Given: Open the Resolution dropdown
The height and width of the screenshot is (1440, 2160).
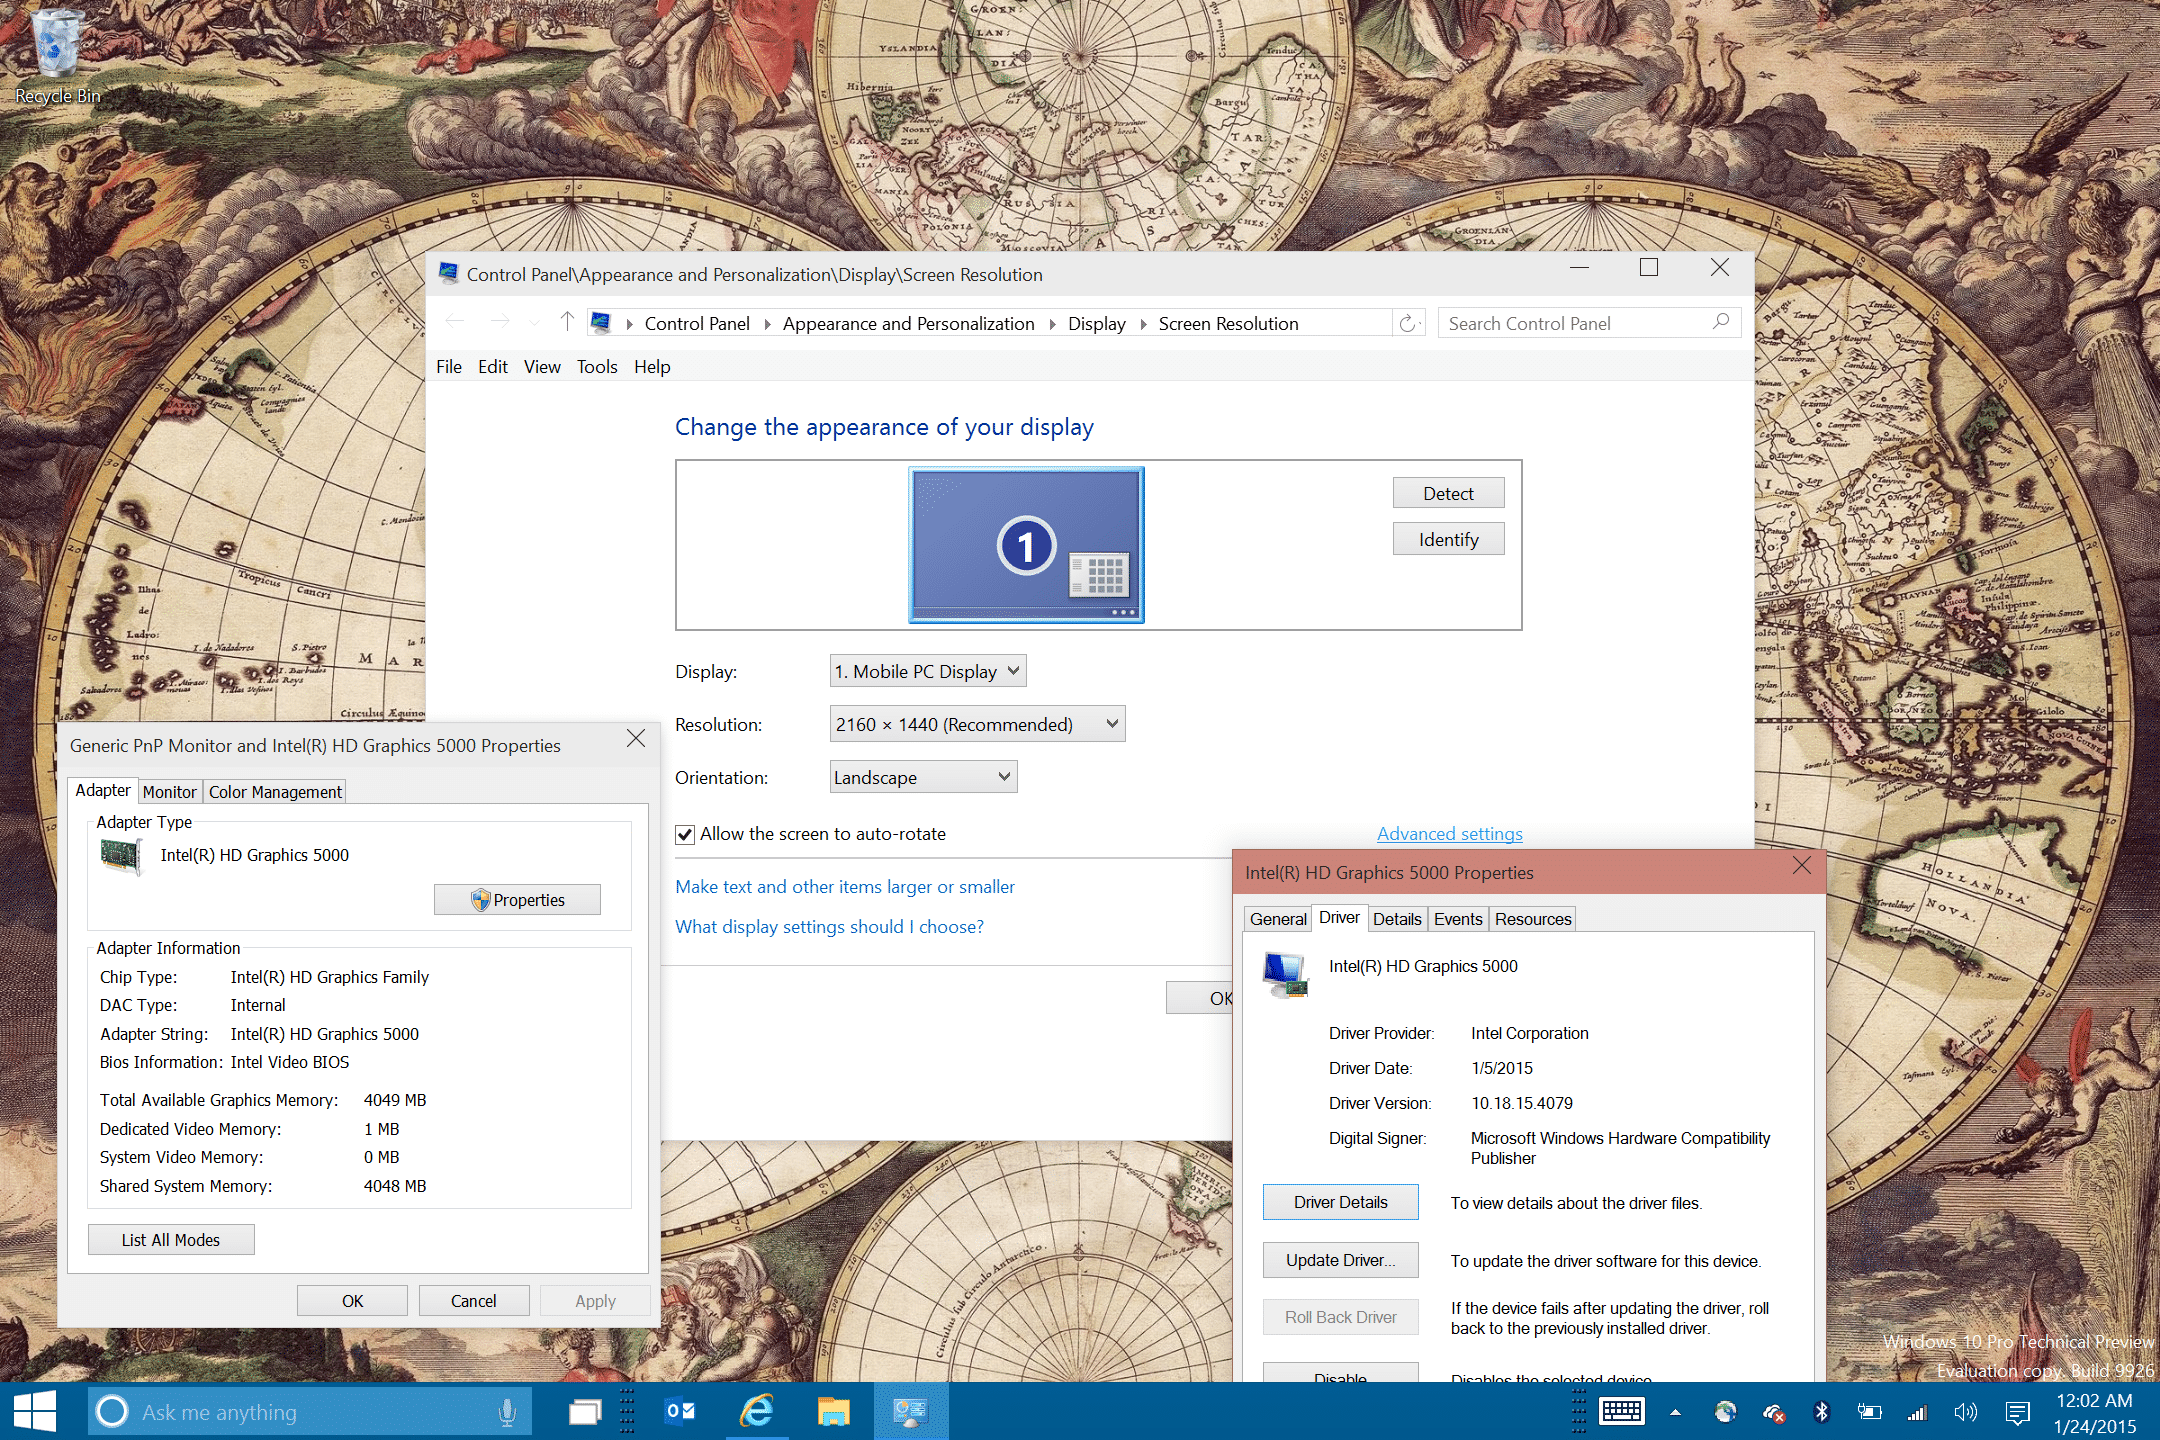Looking at the screenshot, I should tap(977, 724).
